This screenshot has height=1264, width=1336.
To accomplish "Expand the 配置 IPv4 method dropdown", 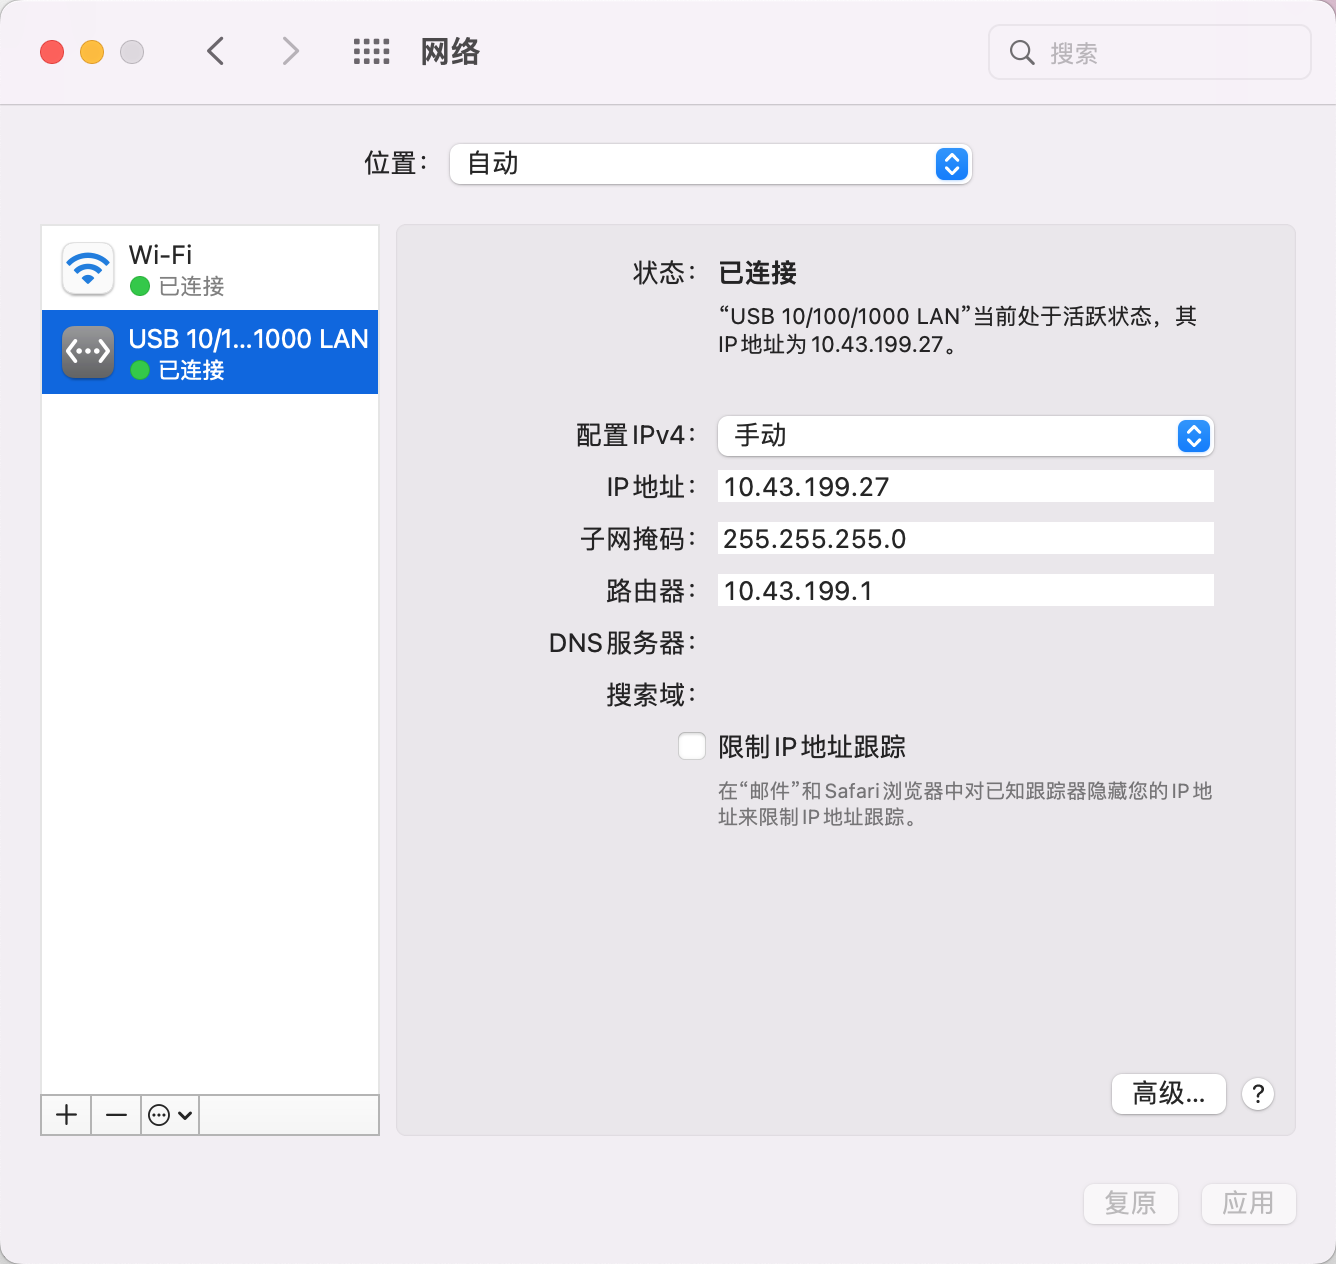I will coord(965,436).
